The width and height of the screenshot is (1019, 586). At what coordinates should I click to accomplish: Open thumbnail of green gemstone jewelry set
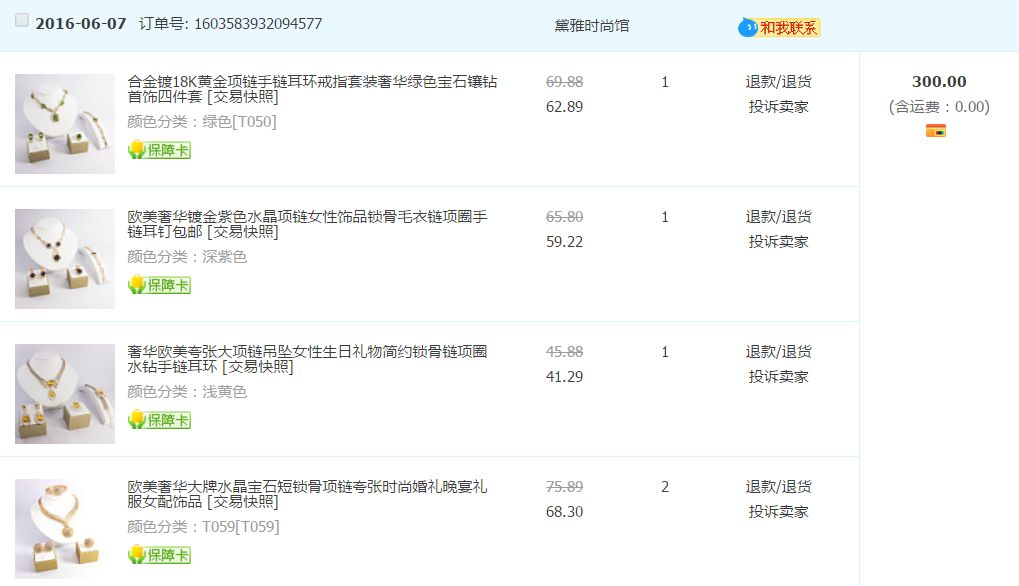(65, 124)
